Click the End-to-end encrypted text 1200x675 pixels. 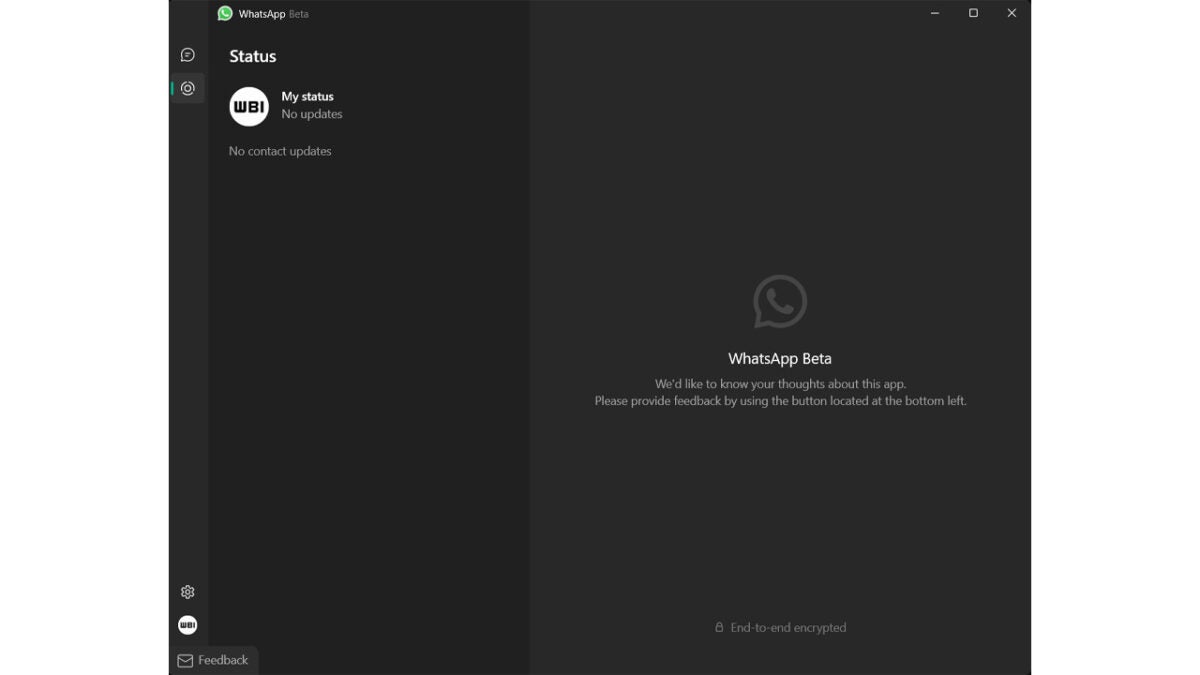coord(788,628)
